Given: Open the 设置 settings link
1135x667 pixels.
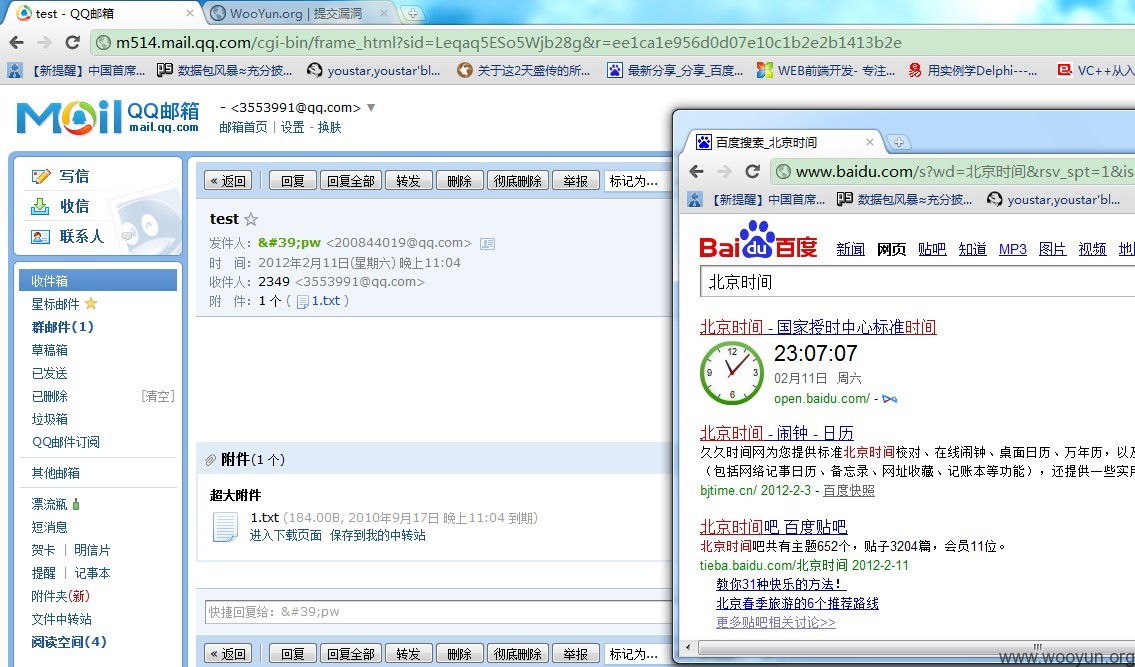Looking at the screenshot, I should click(292, 127).
